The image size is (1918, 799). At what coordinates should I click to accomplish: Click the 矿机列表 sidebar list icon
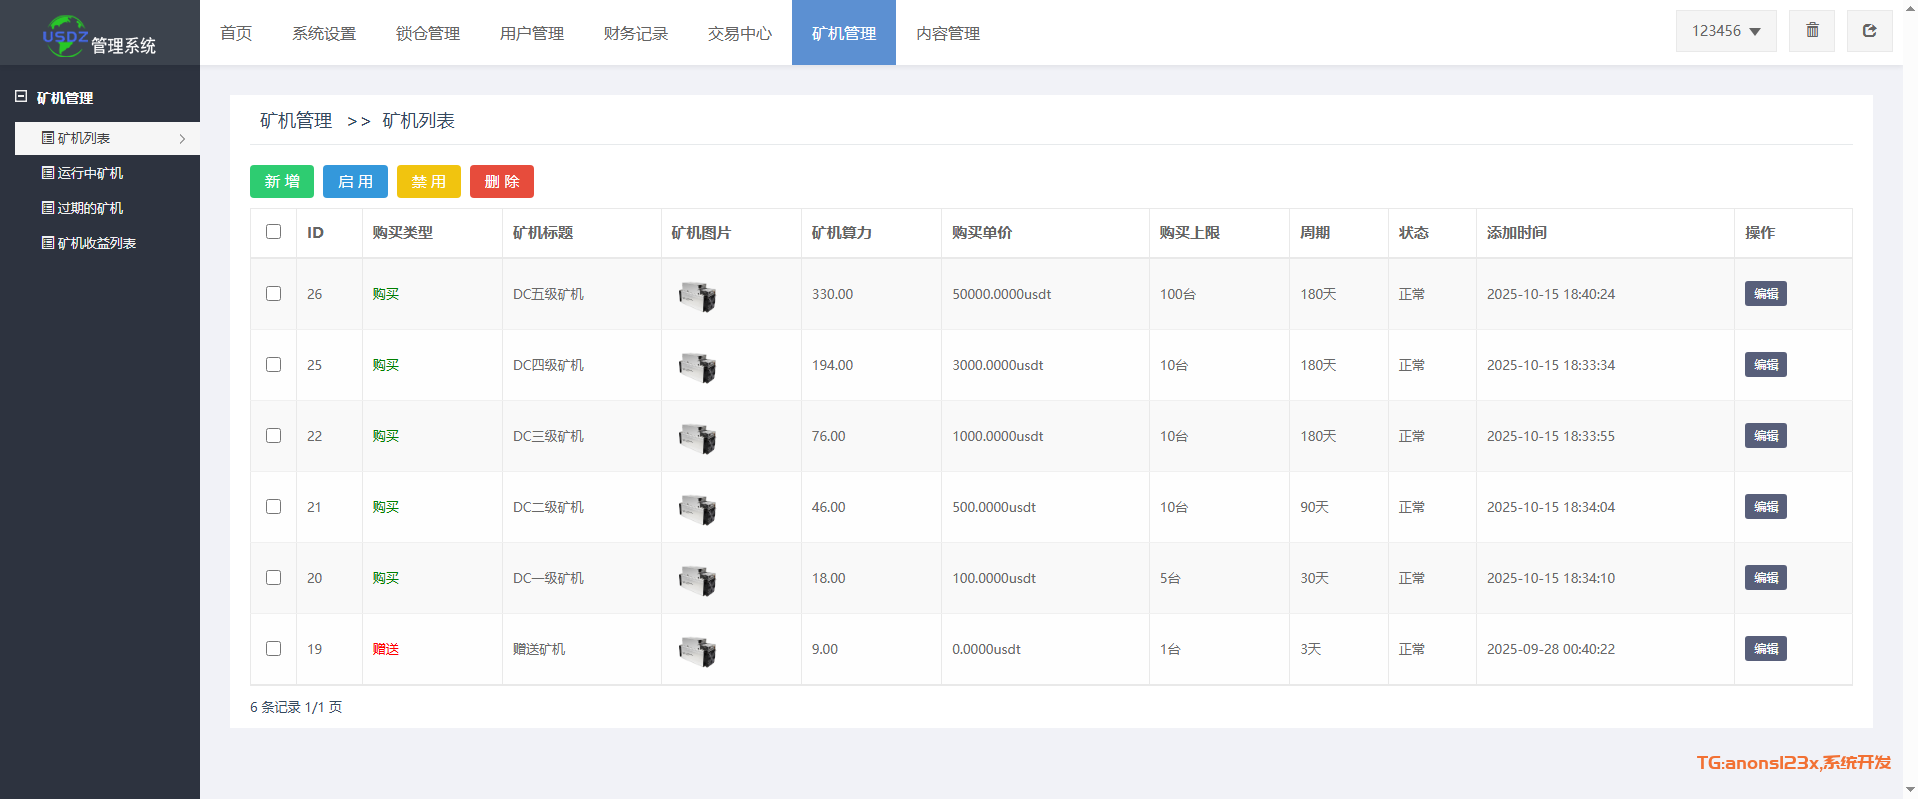coord(48,138)
